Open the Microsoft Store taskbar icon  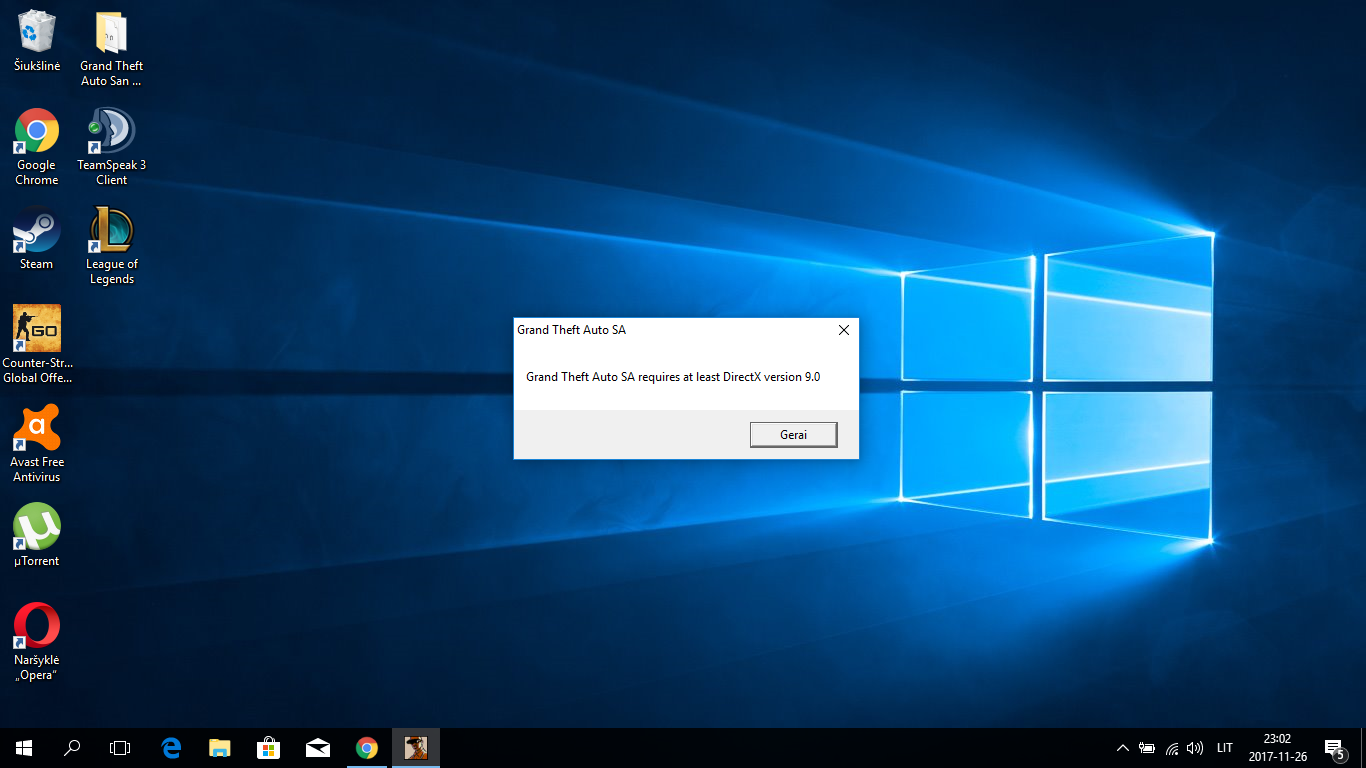[x=269, y=748]
